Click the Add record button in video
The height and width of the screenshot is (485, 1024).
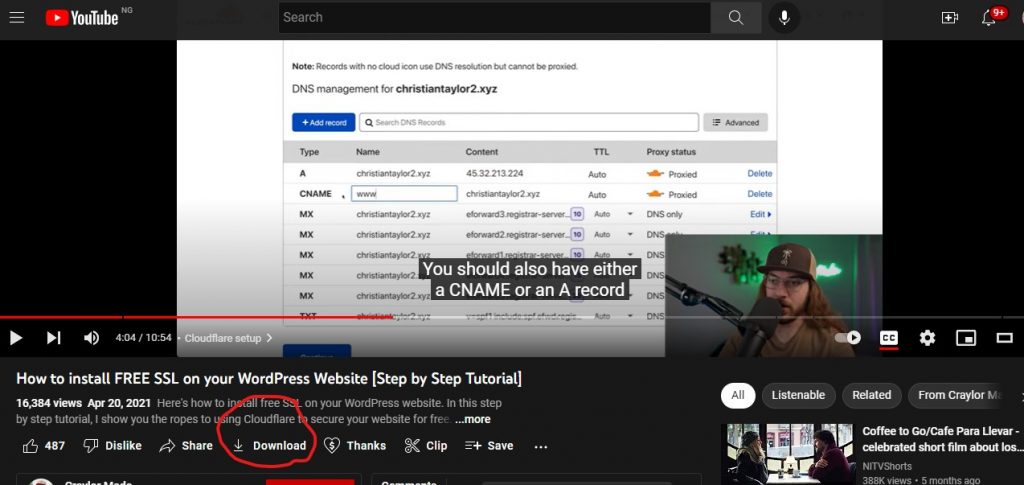323,122
